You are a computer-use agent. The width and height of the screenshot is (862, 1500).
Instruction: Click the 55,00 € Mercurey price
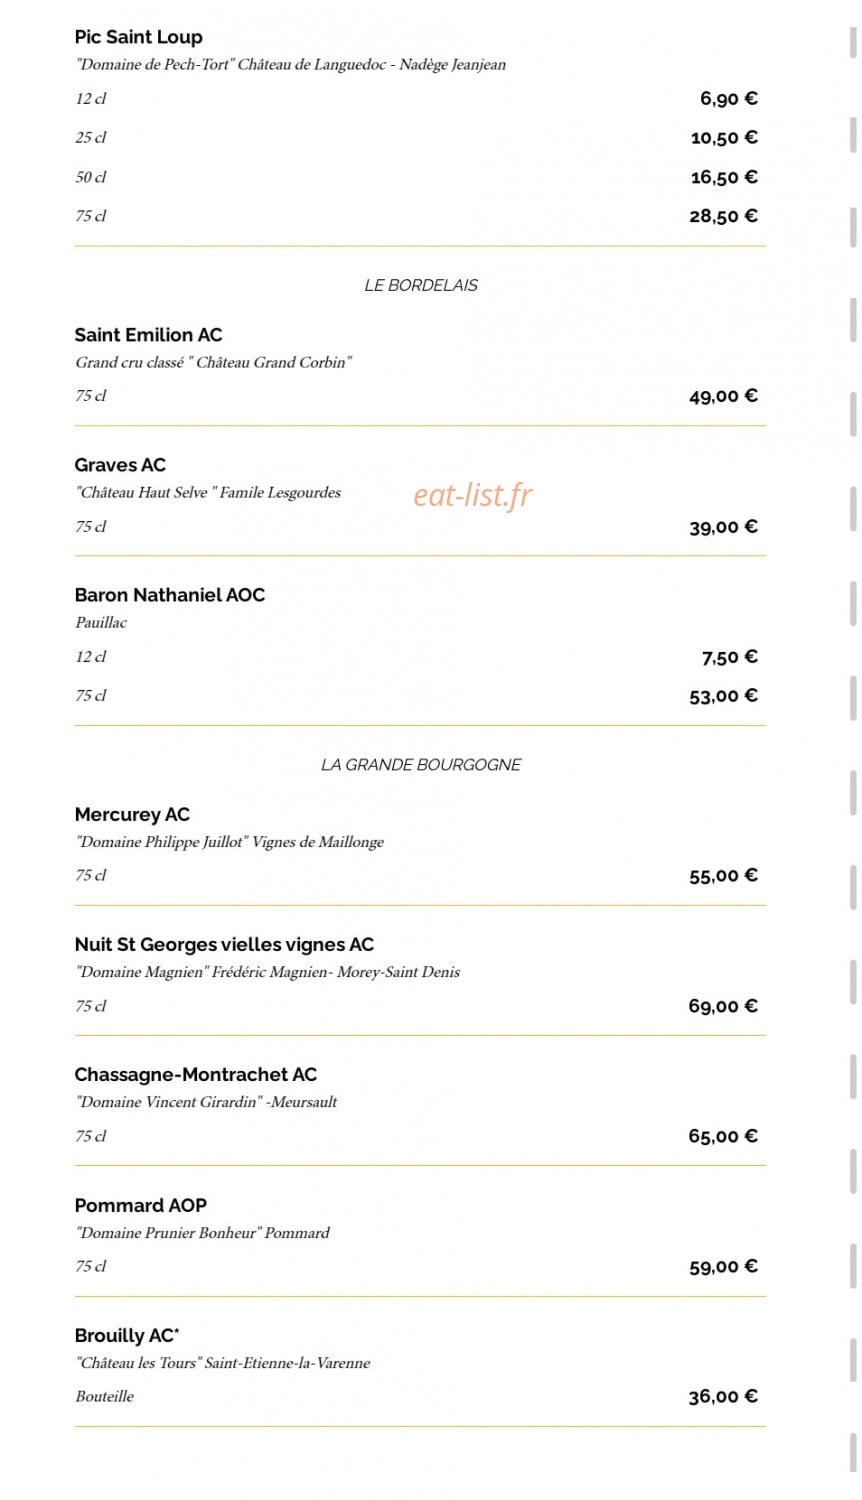pyautogui.click(x=723, y=876)
